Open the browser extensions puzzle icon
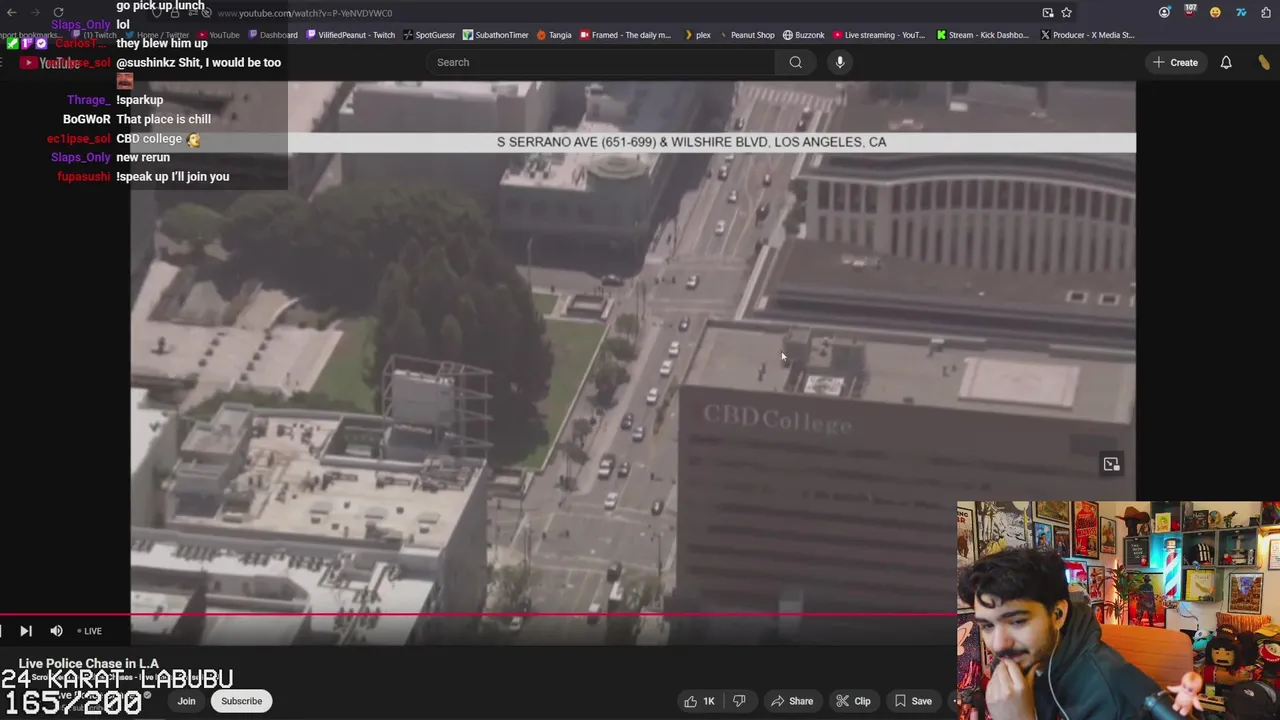This screenshot has width=1280, height=720. pyautogui.click(x=1266, y=13)
